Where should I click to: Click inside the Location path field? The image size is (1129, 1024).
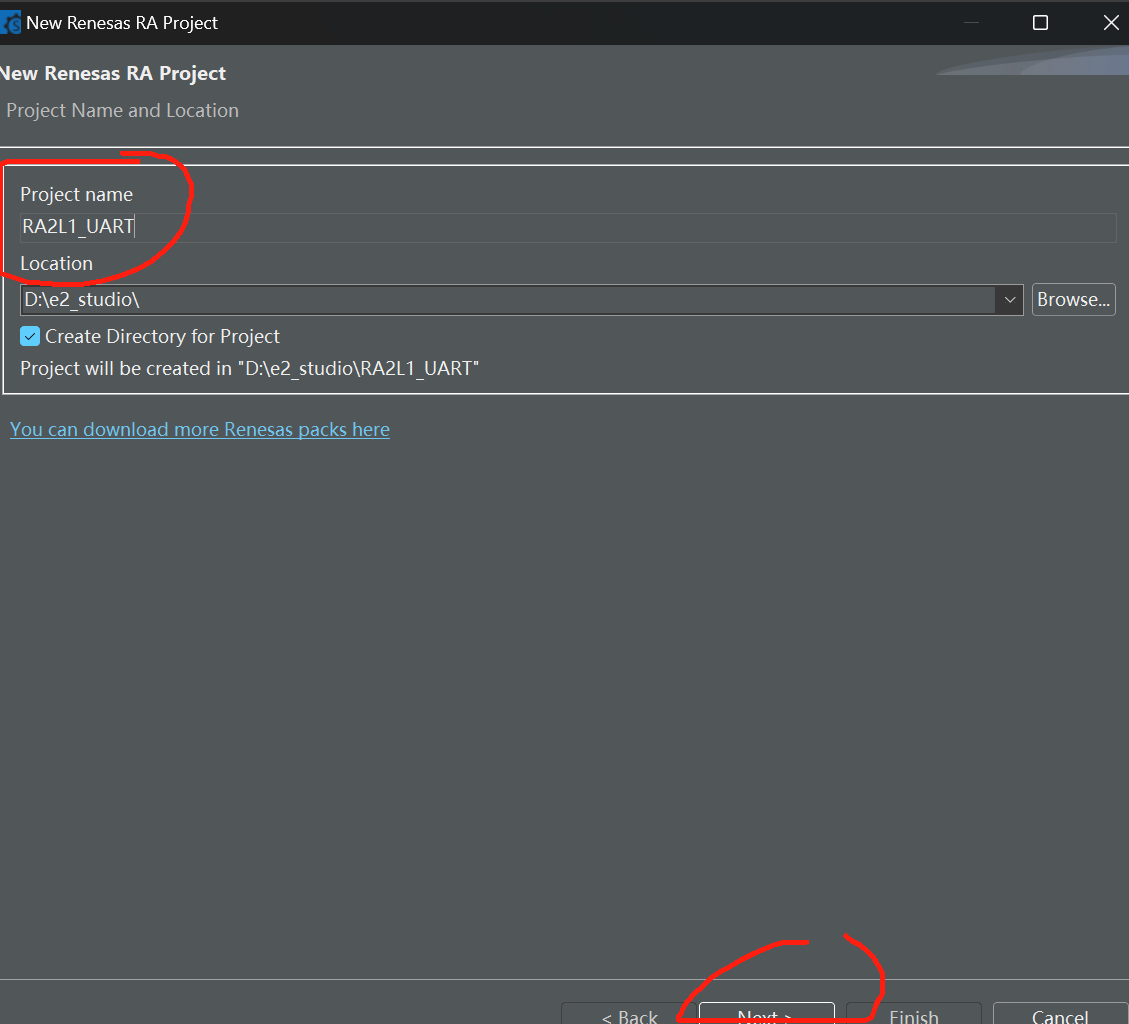pyautogui.click(x=508, y=300)
